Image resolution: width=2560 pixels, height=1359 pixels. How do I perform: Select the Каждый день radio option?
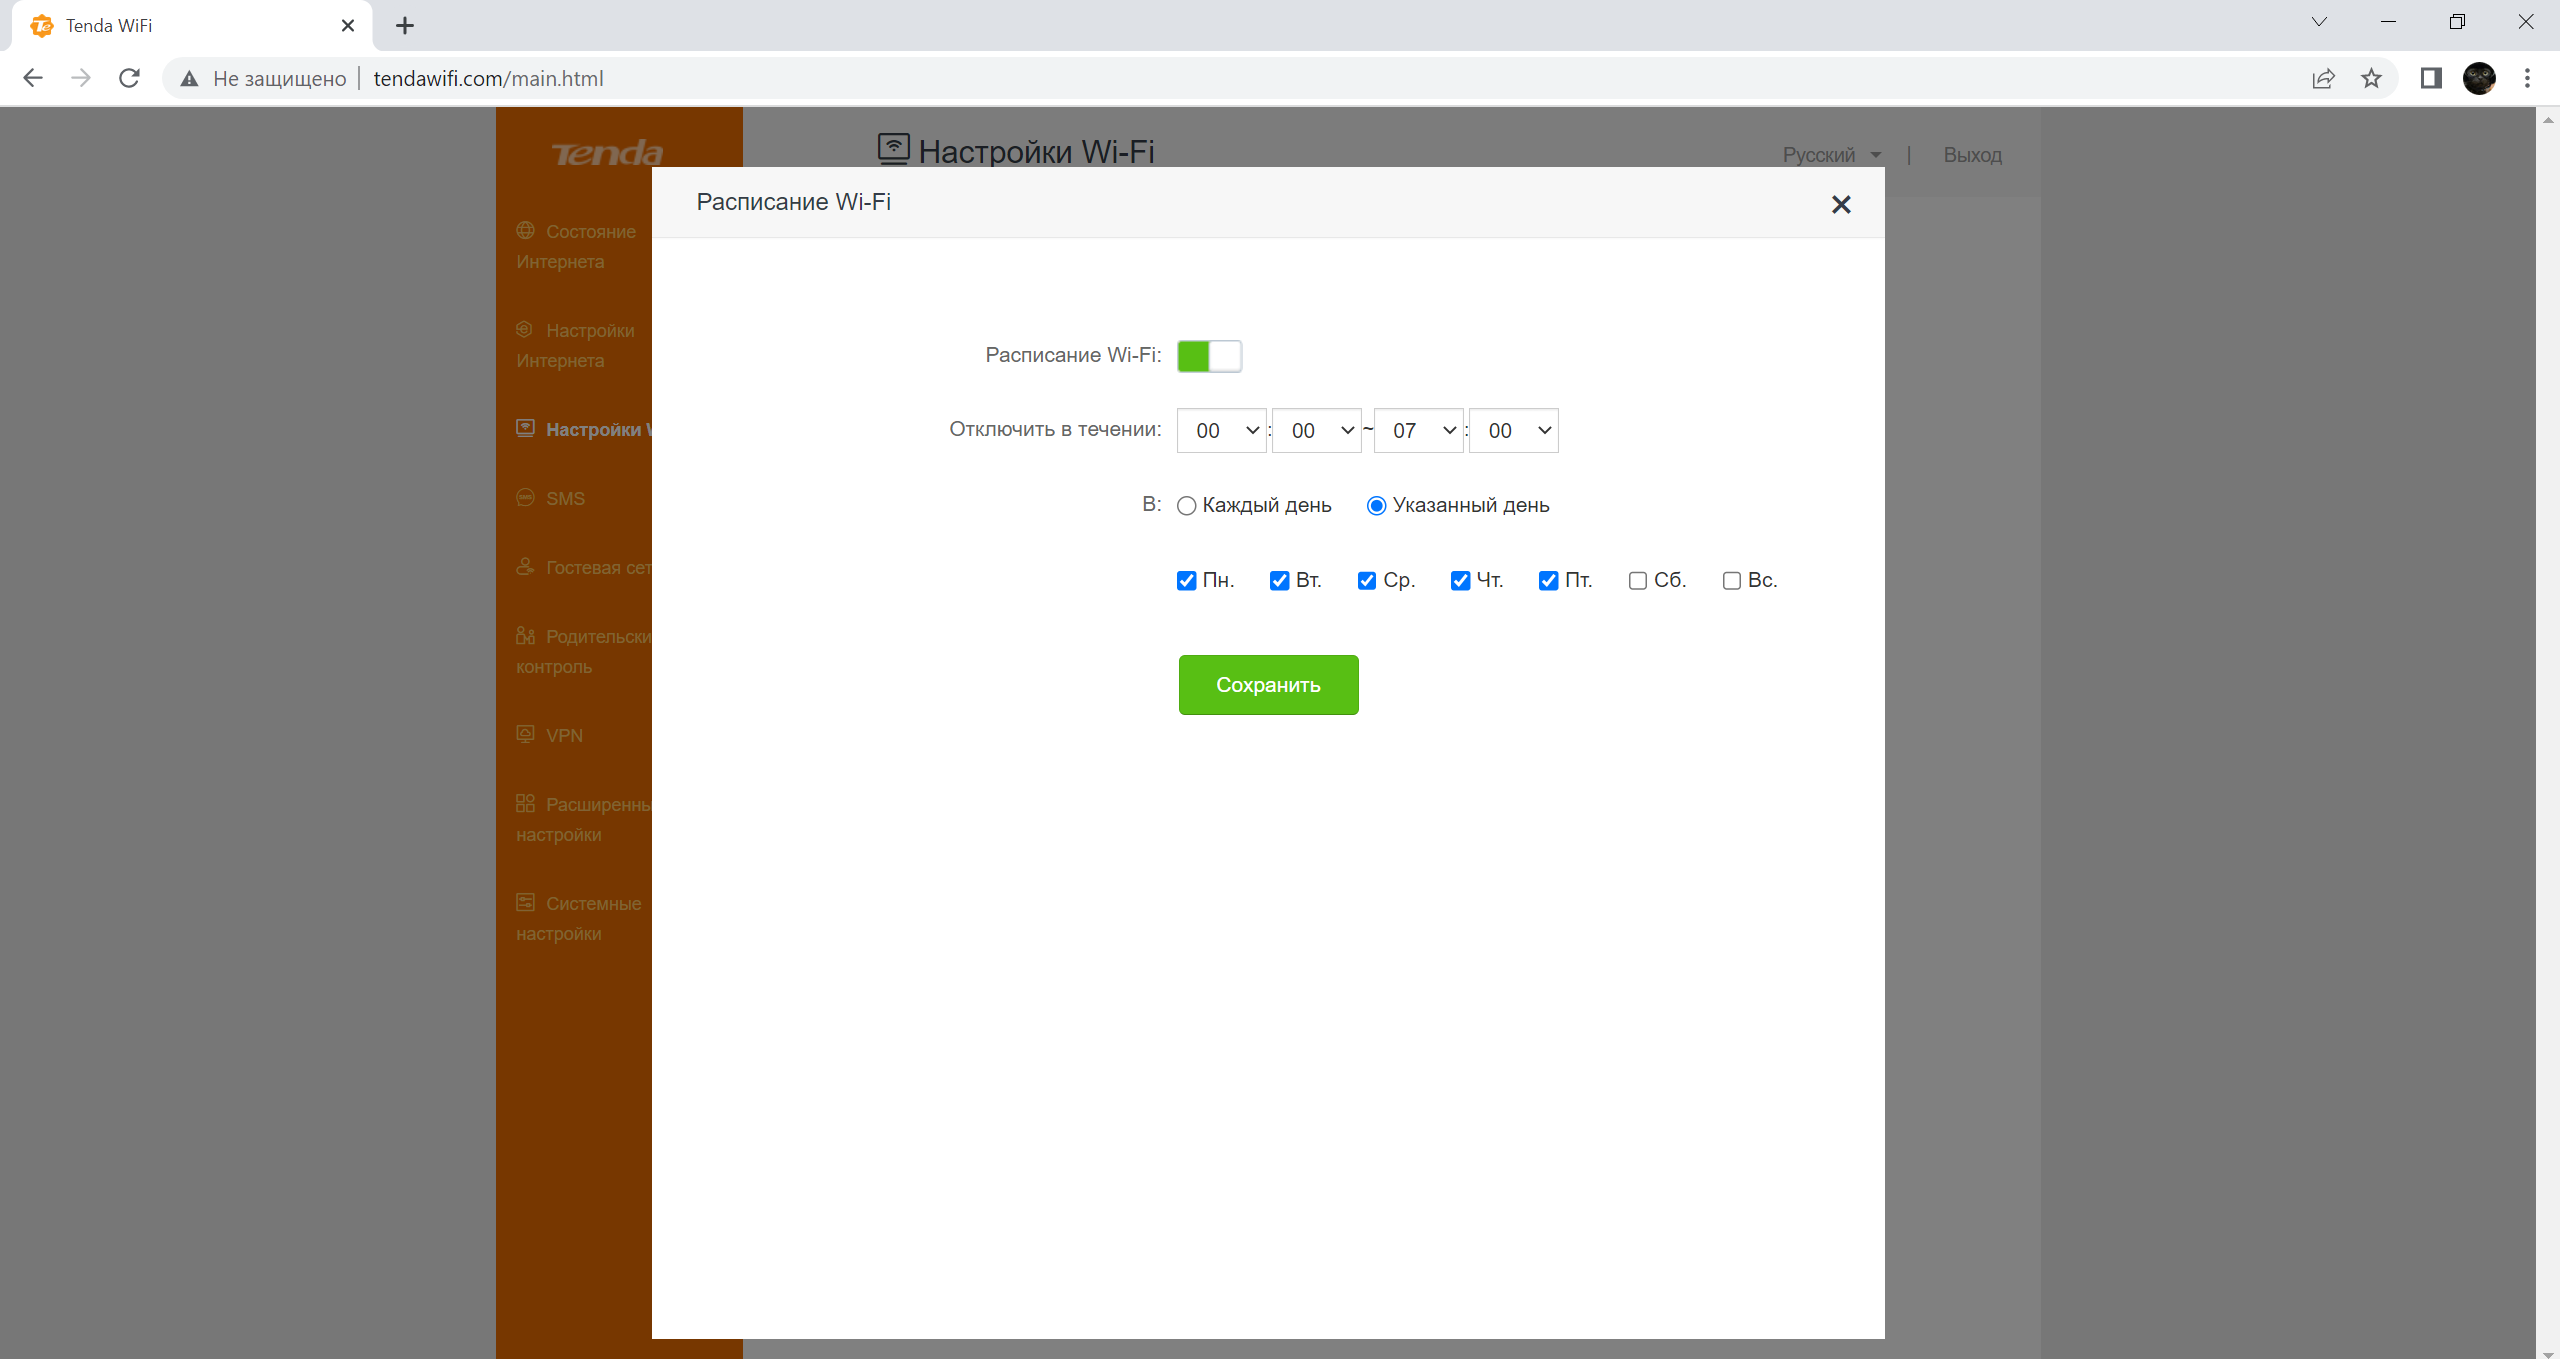(x=1186, y=506)
